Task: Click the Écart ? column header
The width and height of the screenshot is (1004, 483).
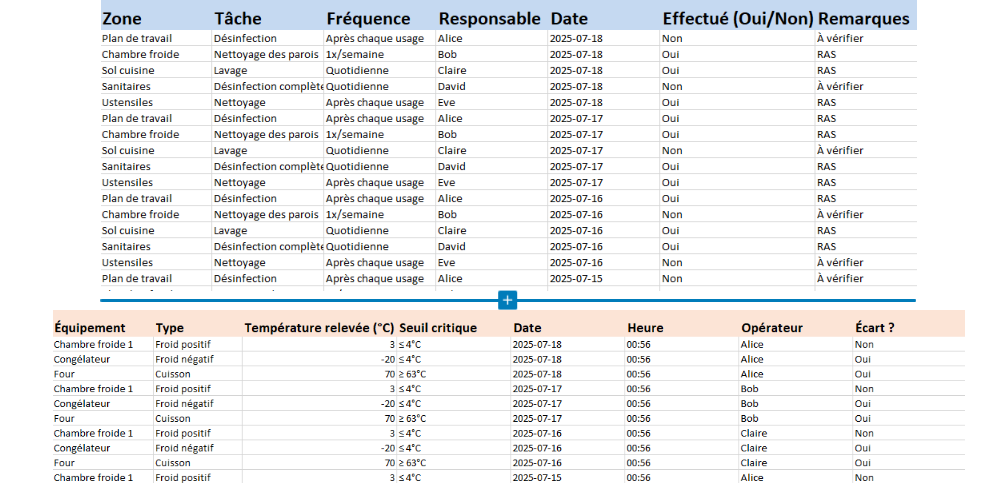Action: pos(874,328)
